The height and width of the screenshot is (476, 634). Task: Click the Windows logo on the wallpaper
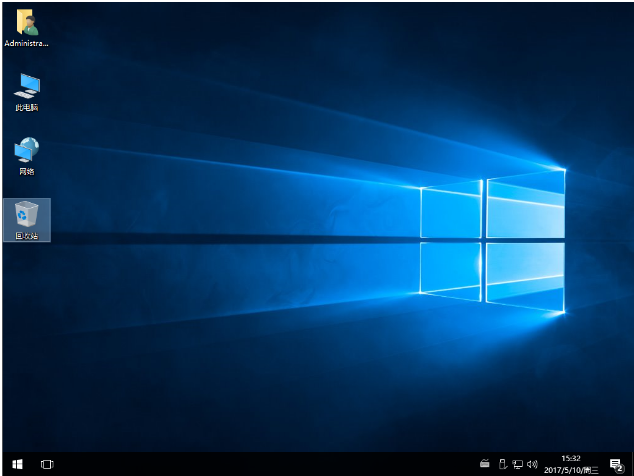492,238
